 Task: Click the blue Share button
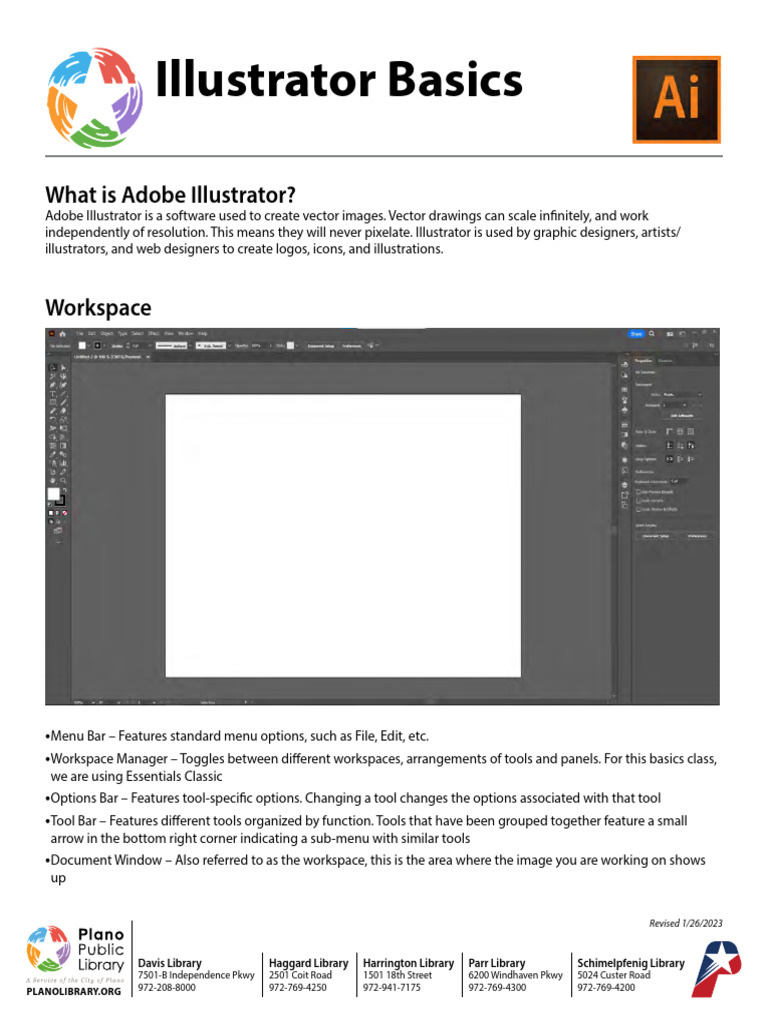click(x=637, y=334)
